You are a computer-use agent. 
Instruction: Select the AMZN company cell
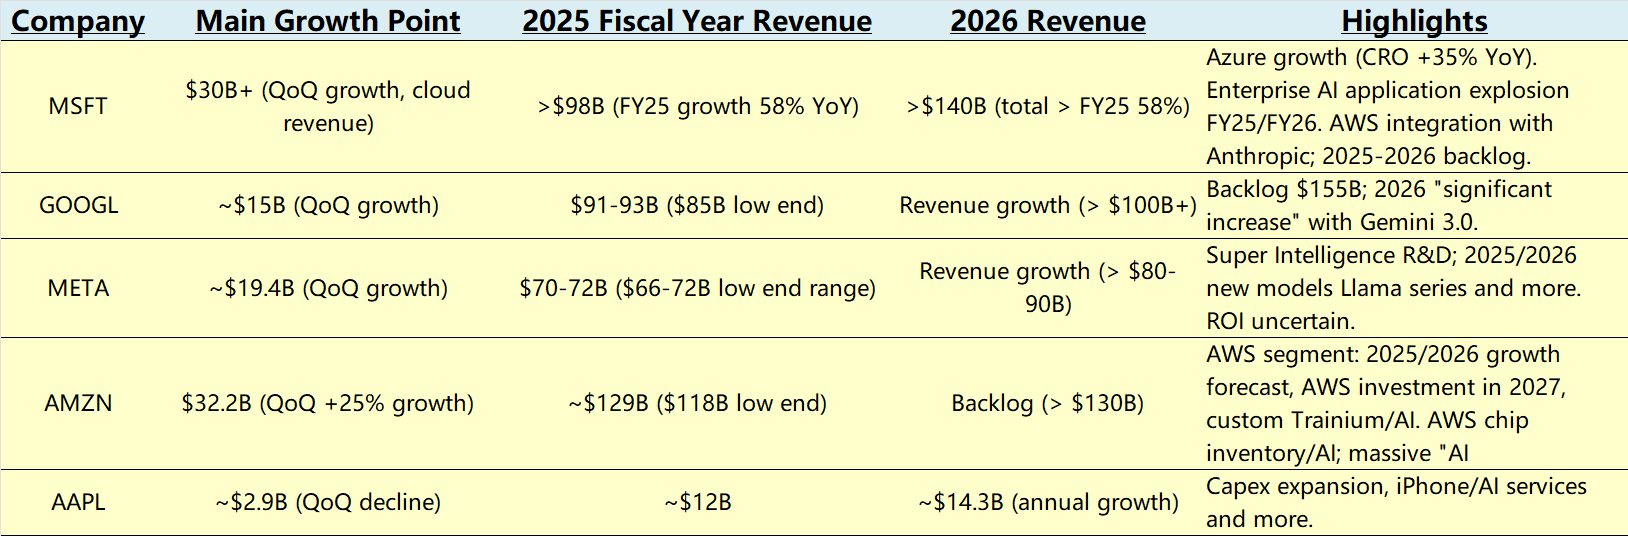[78, 403]
